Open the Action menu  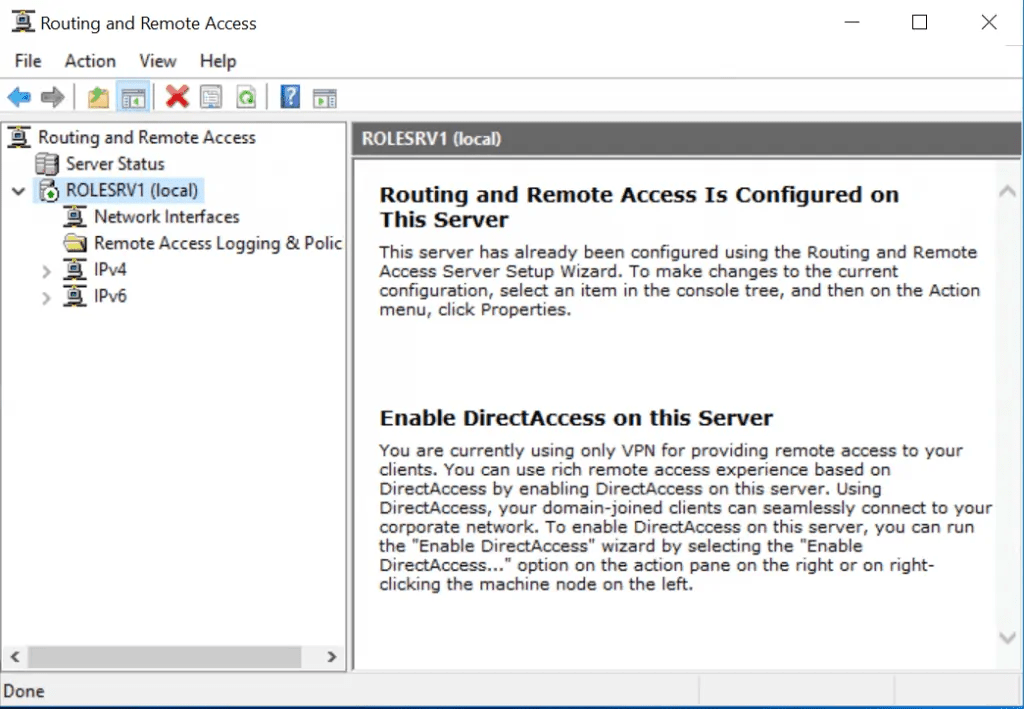89,61
